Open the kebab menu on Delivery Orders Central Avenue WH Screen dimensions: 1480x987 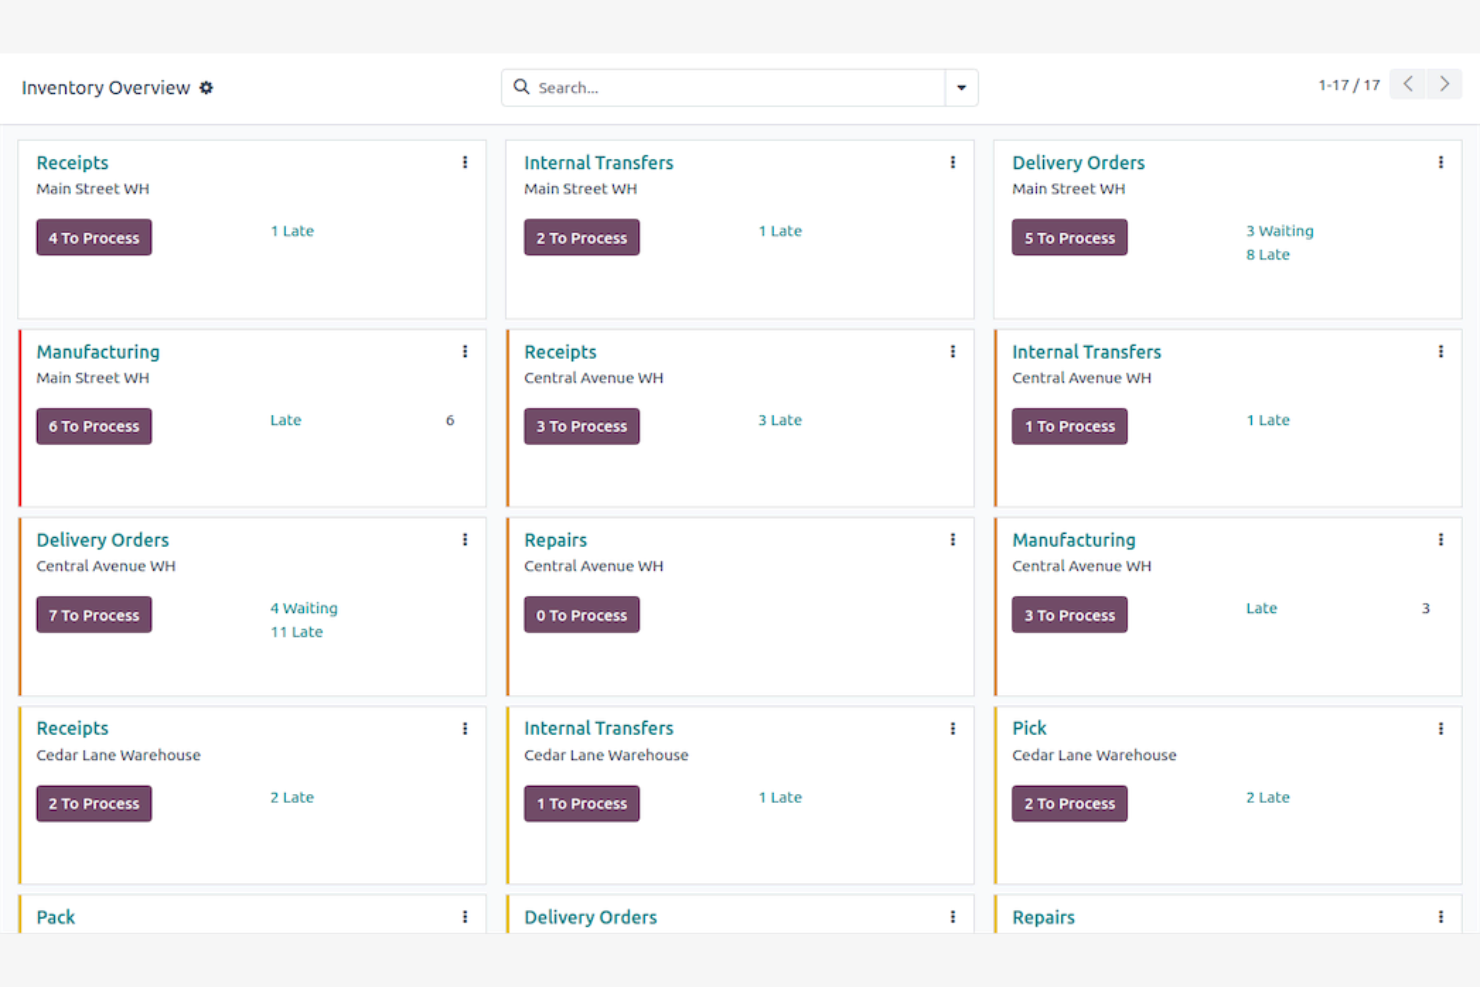coord(465,539)
